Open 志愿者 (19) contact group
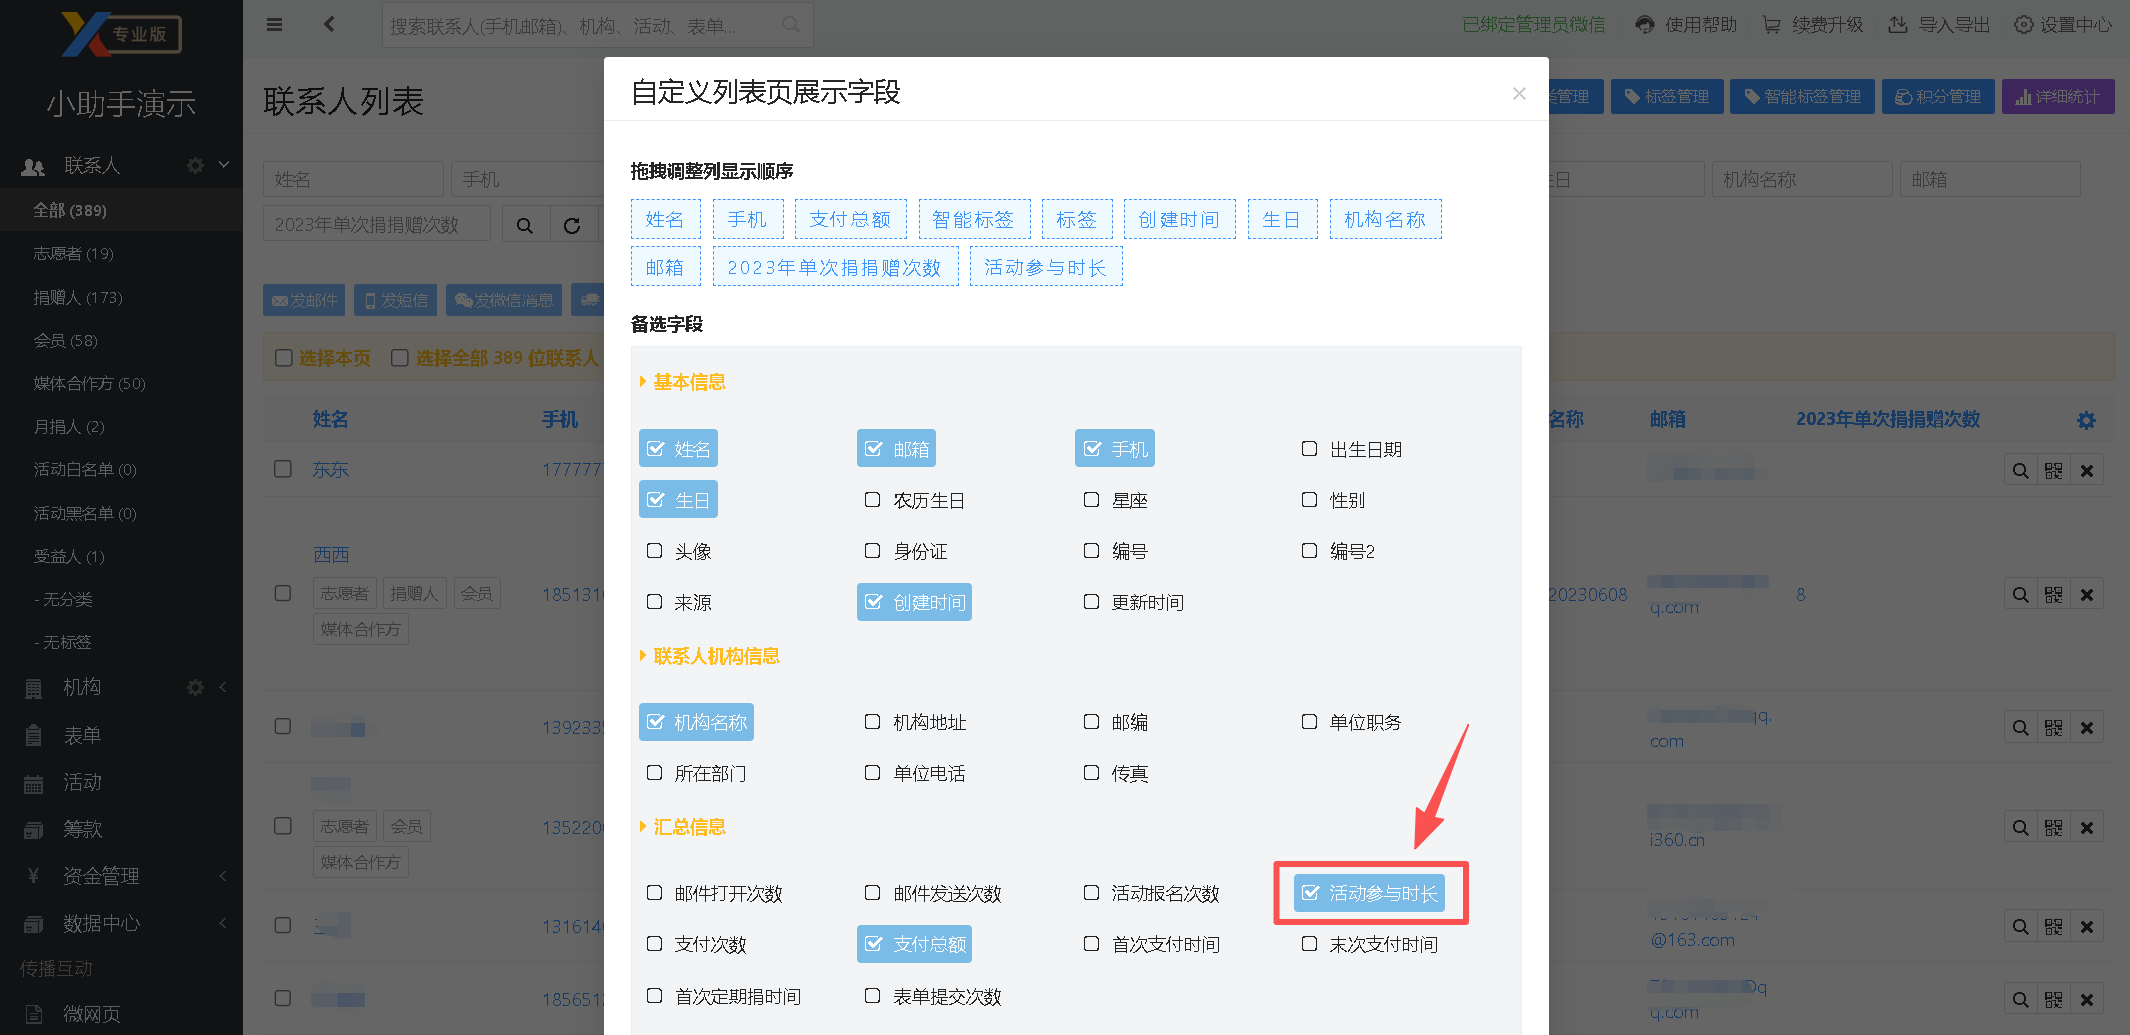 click(x=73, y=254)
